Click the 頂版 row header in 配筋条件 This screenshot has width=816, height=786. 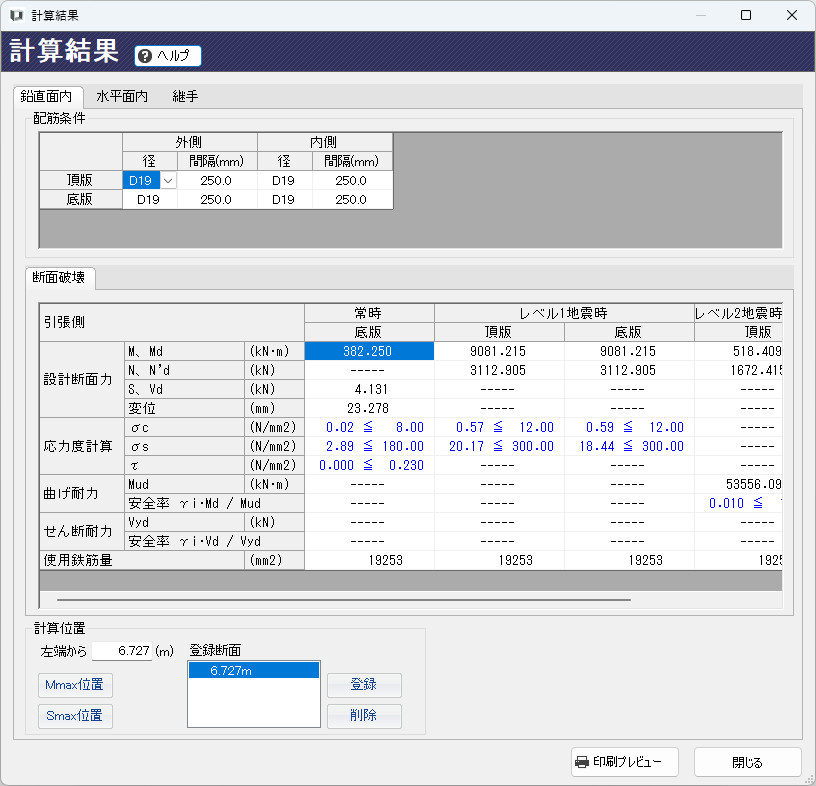81,180
